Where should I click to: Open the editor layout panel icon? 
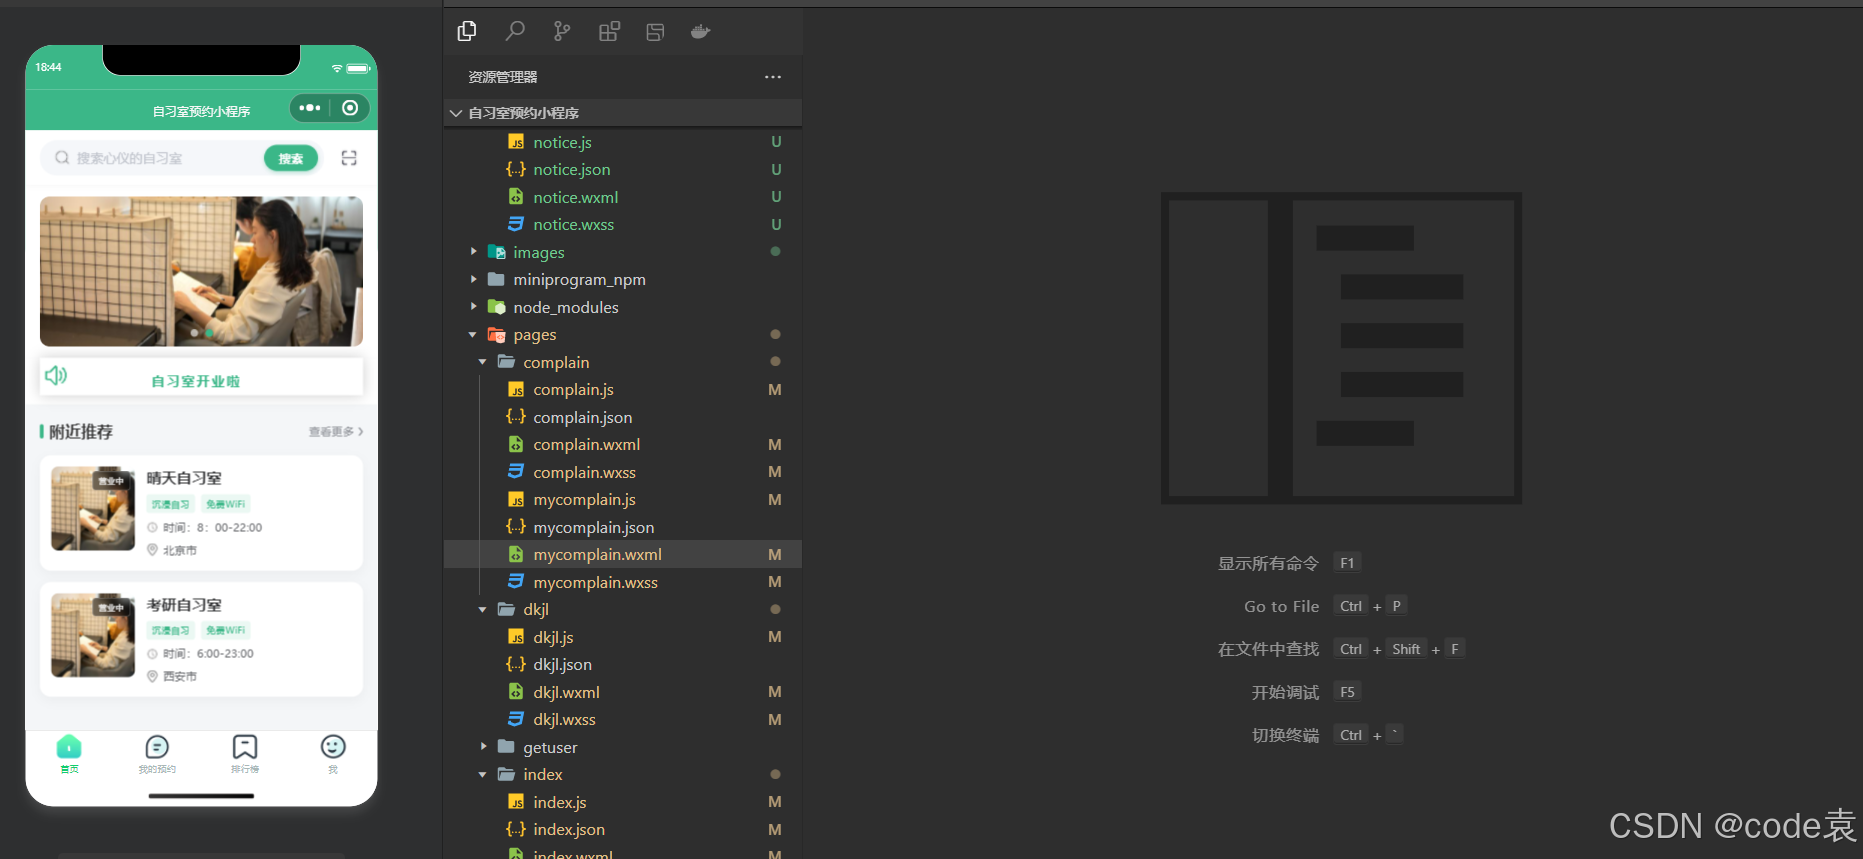click(655, 32)
